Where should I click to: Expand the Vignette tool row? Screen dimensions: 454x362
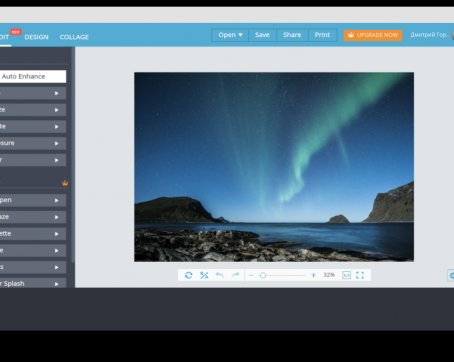point(33,234)
